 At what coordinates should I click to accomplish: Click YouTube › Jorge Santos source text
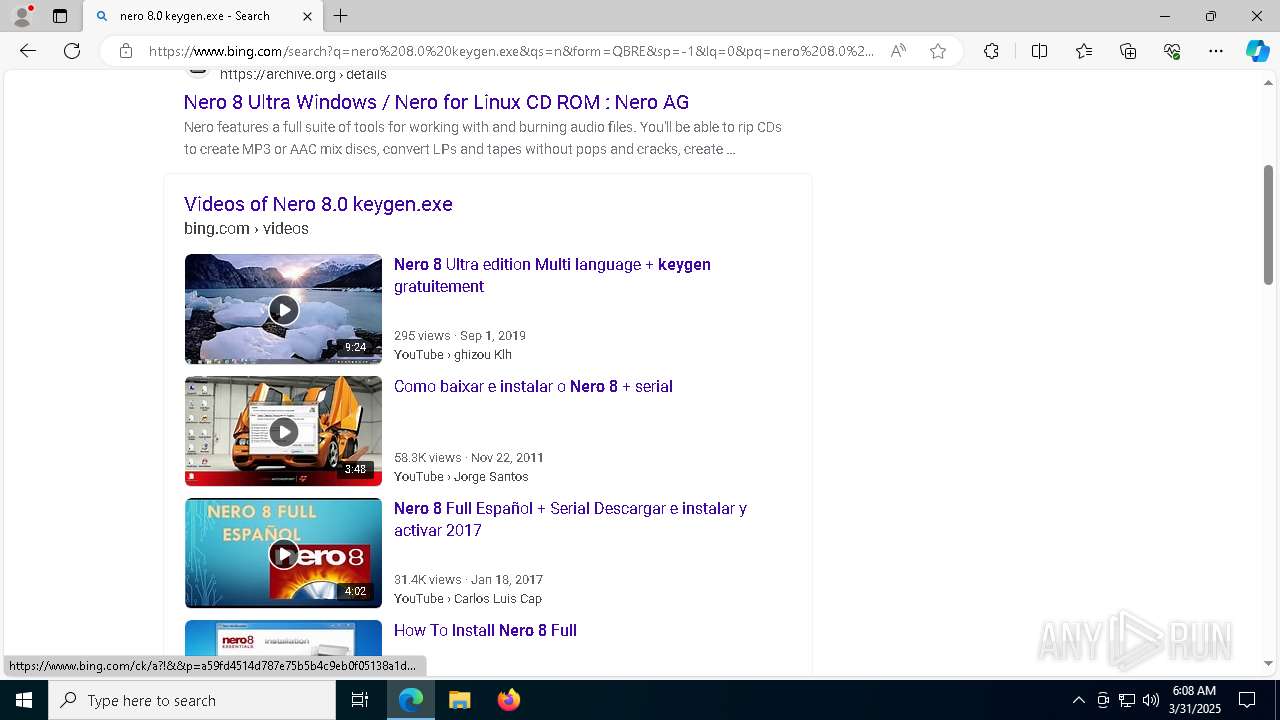pyautogui.click(x=461, y=477)
